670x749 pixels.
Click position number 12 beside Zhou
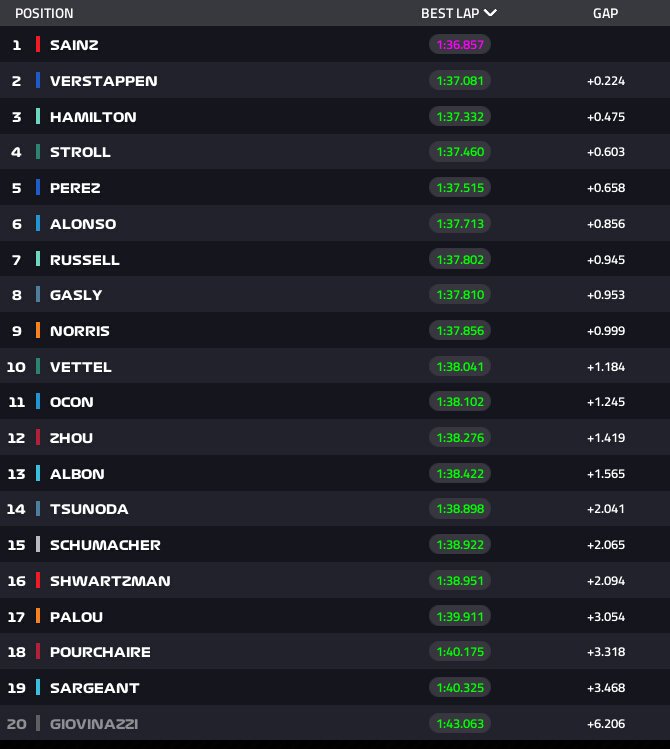[16, 438]
